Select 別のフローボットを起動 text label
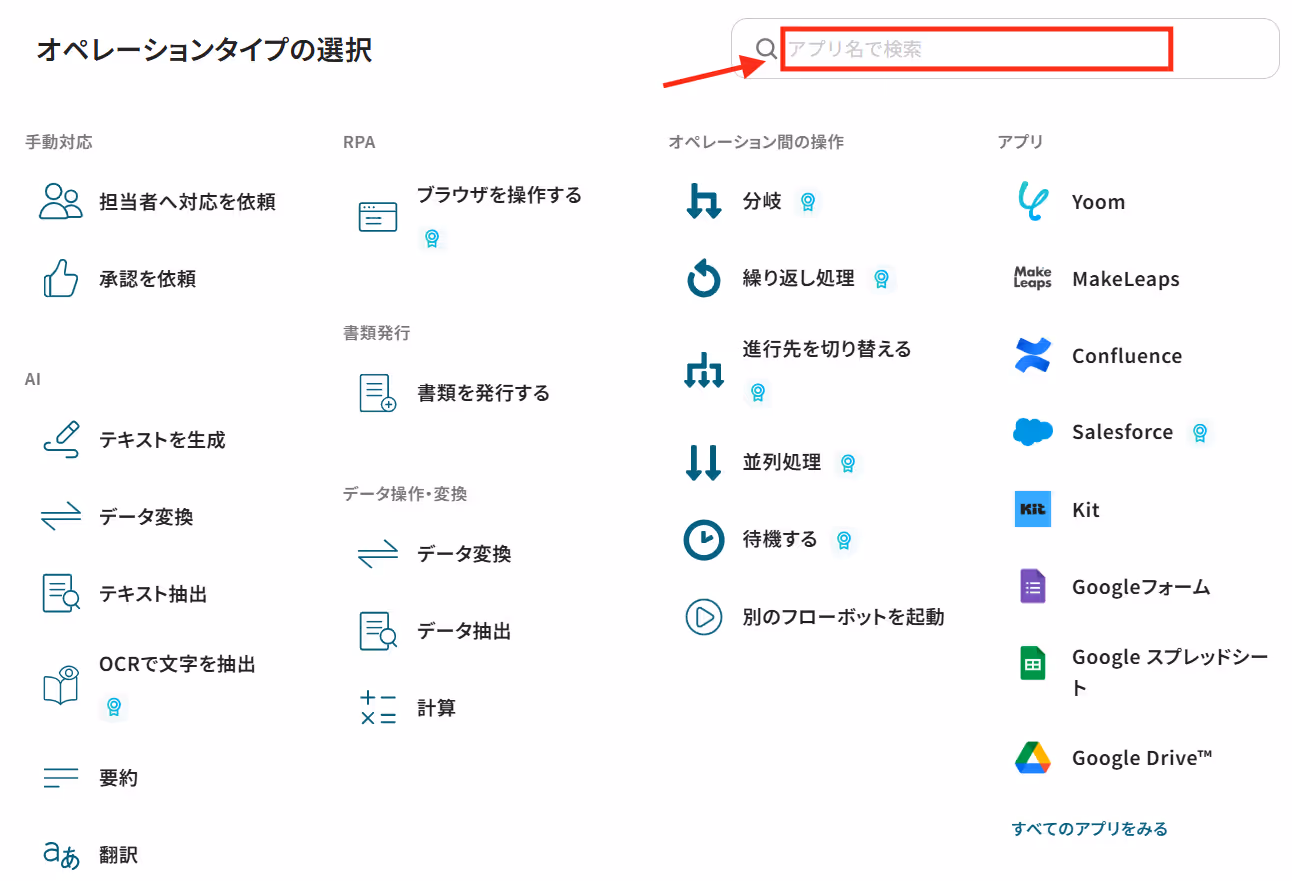Screen dimensions: 1292x881 coord(844,616)
